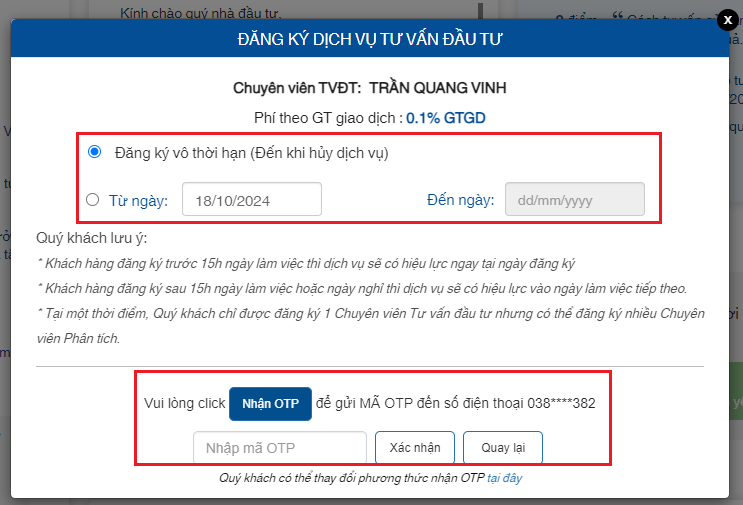Focus the "Nhập mã OTP" input box

280,448
